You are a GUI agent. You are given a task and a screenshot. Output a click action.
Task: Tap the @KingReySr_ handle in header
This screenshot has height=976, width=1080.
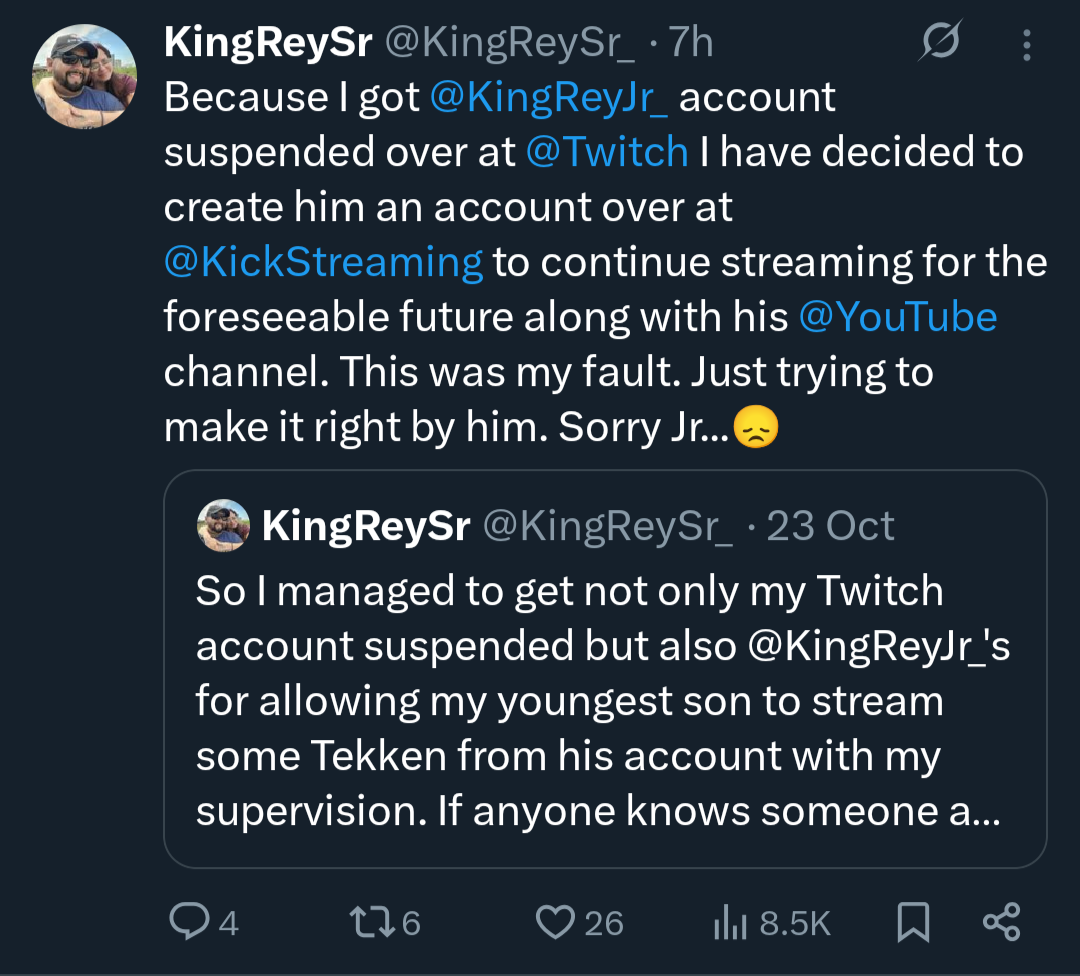(x=510, y=43)
